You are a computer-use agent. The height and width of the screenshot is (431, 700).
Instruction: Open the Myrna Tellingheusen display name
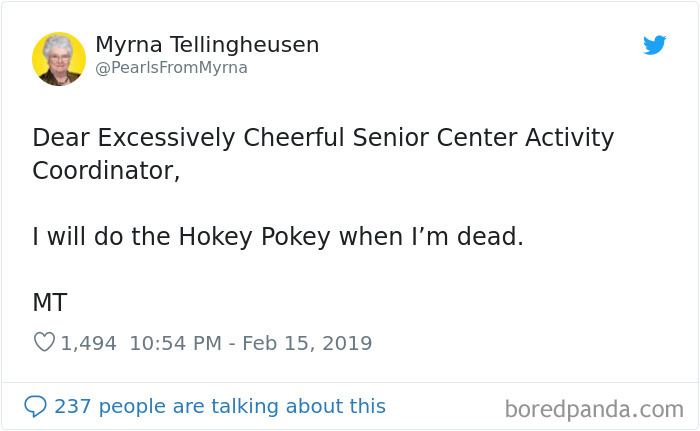pos(207,45)
